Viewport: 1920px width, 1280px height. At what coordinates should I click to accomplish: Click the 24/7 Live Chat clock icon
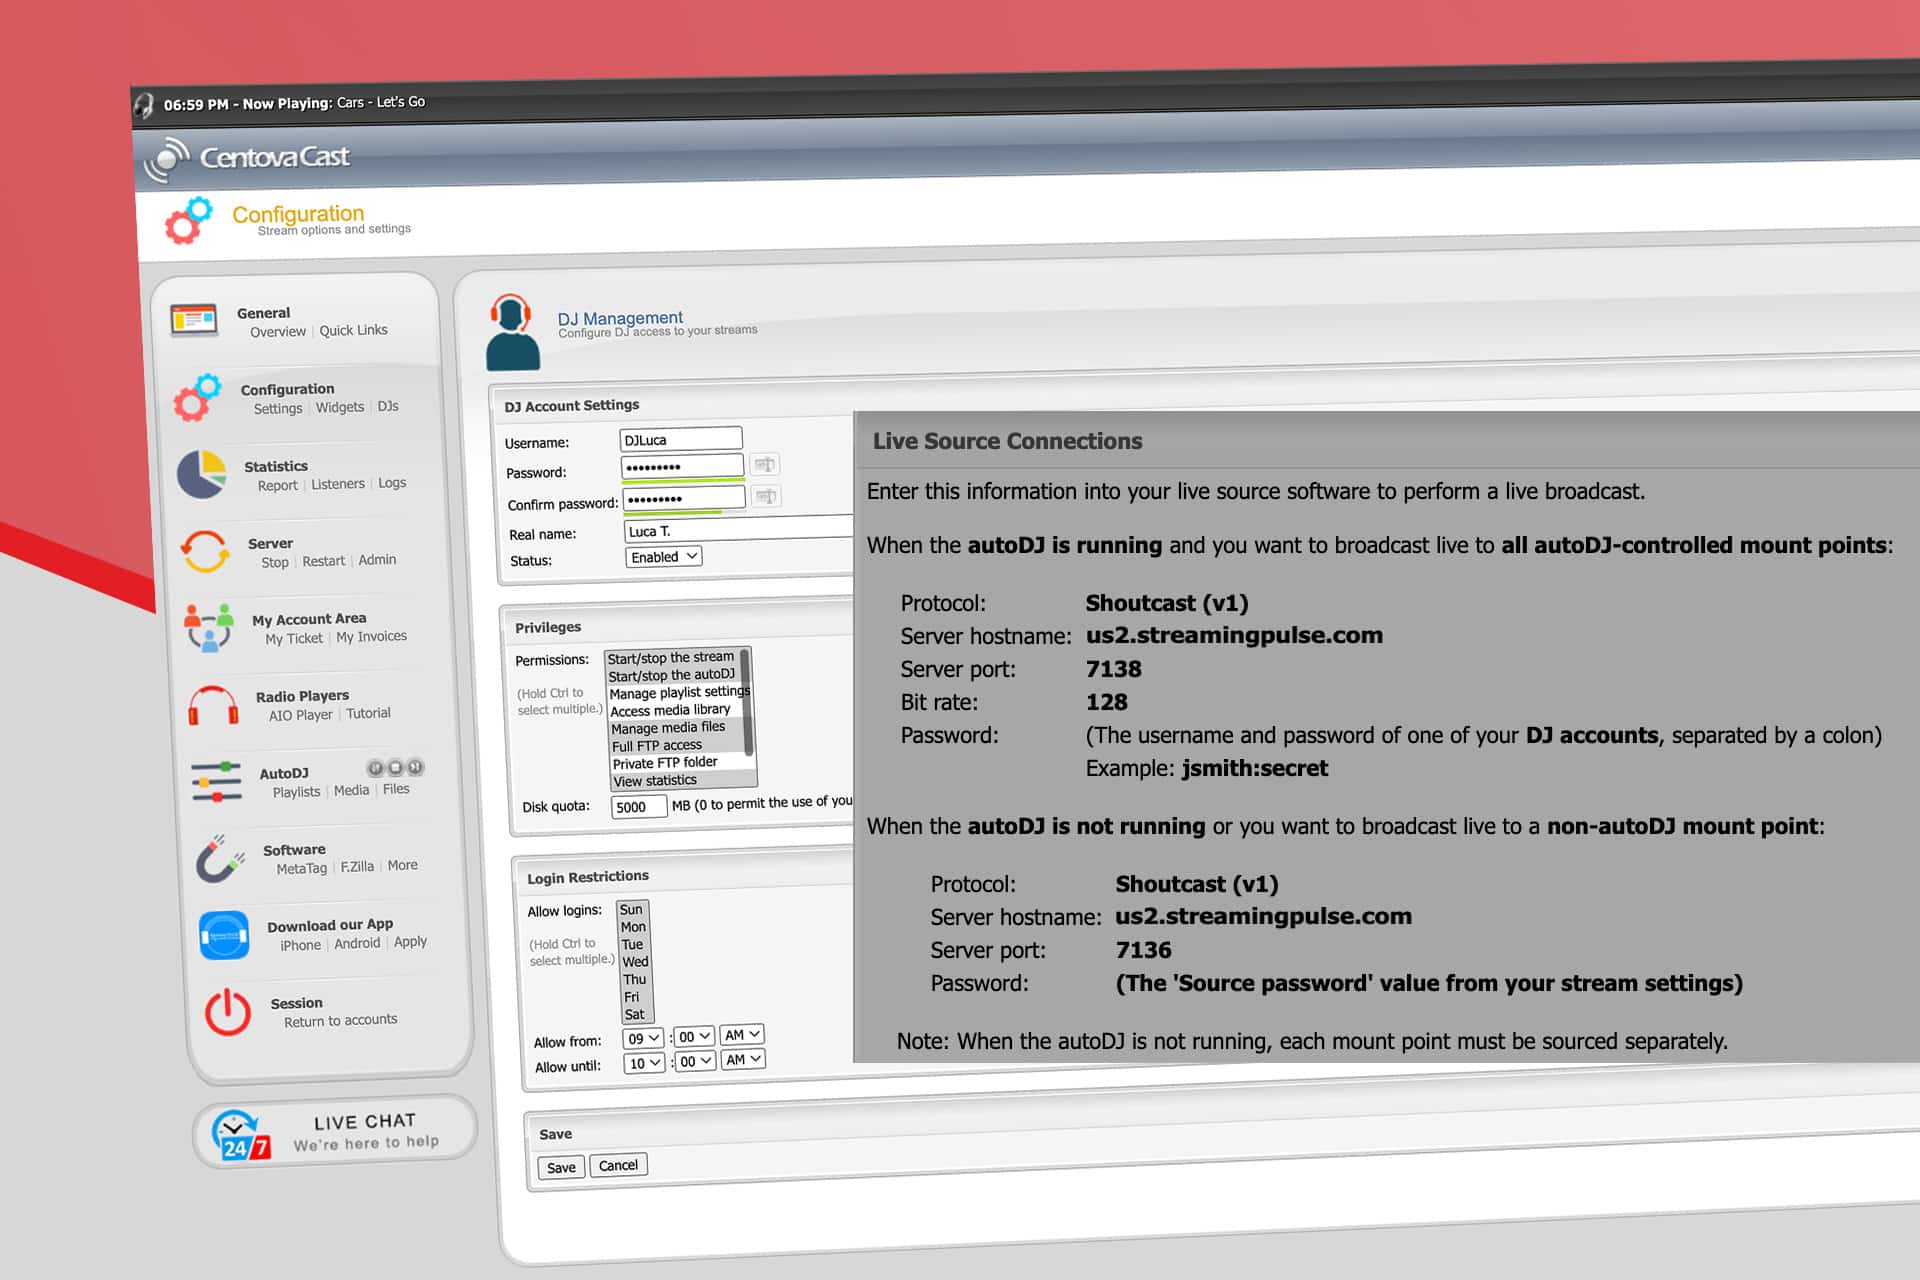240,1135
